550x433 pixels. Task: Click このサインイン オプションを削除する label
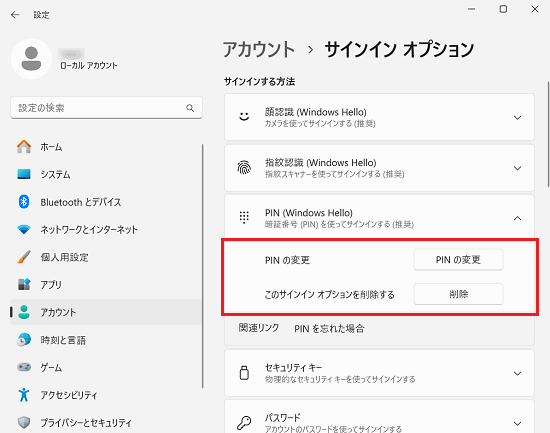click(x=329, y=294)
